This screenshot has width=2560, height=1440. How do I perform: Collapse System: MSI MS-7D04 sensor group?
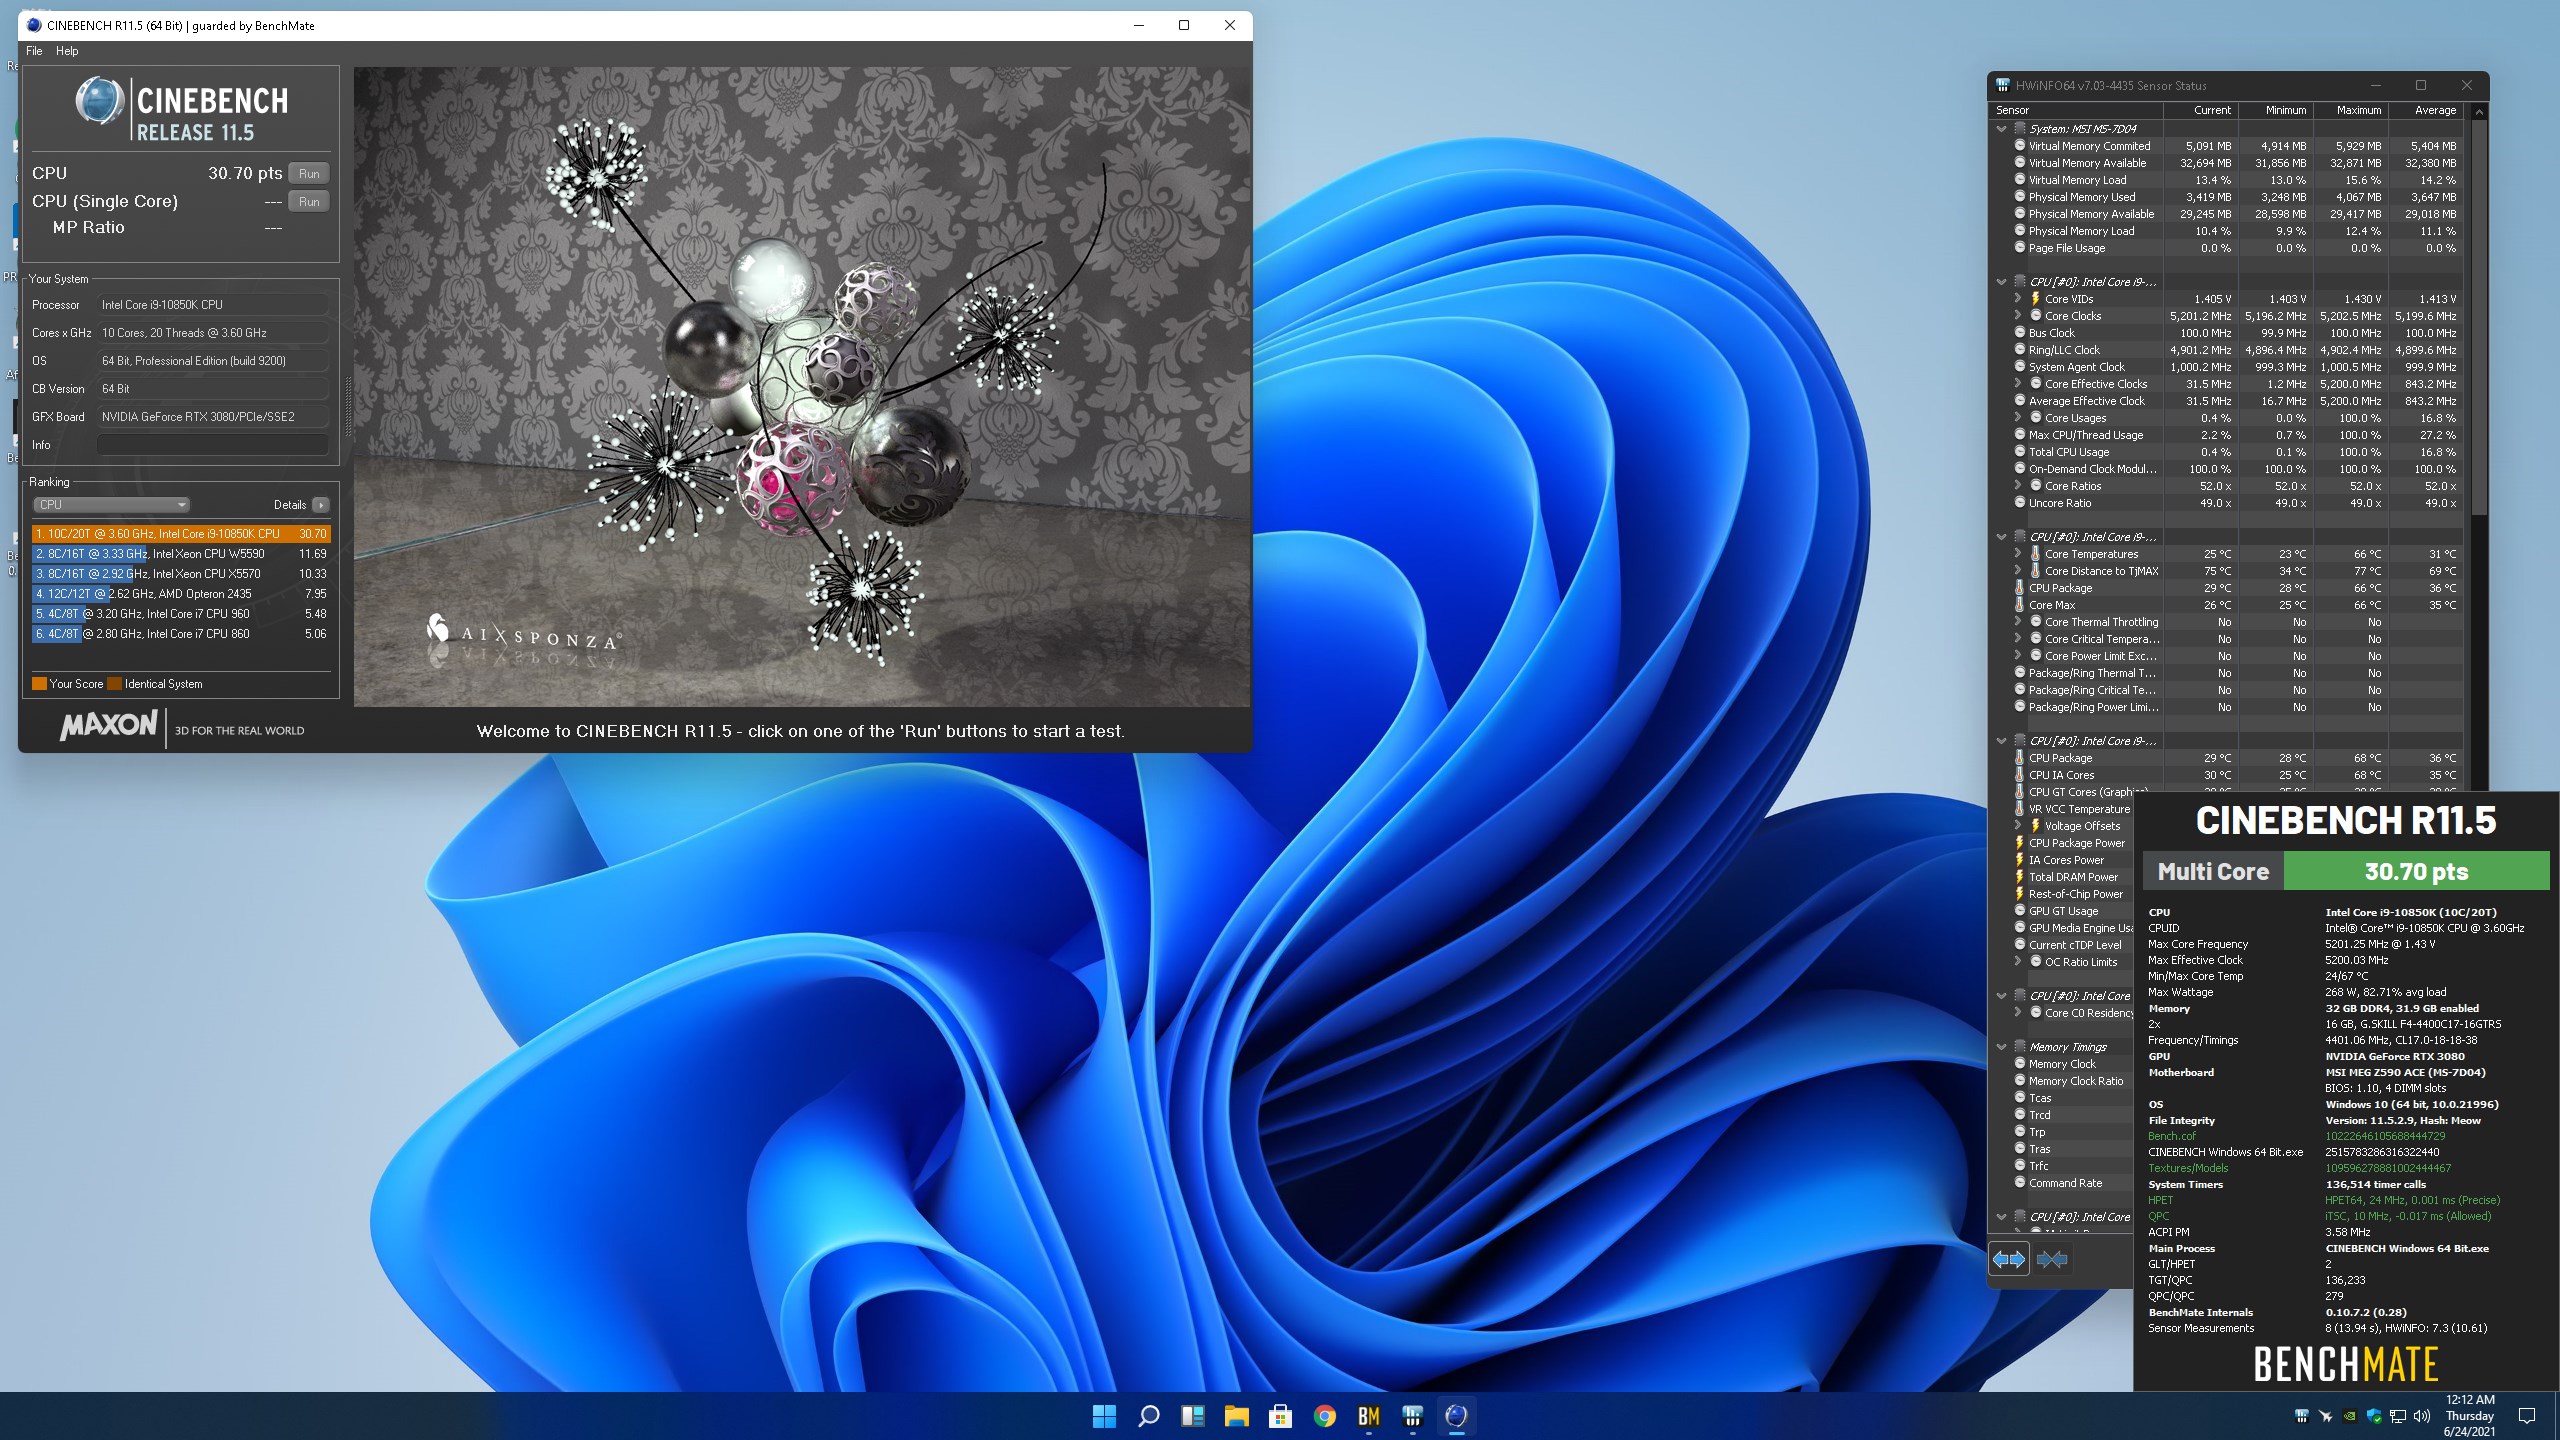coord(2001,129)
